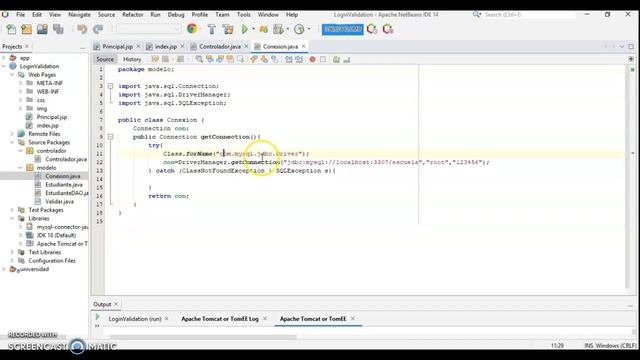Image resolution: width=640 pixels, height=360 pixels.
Task: Click the Chrome browser selector icon
Action: tap(192, 29)
